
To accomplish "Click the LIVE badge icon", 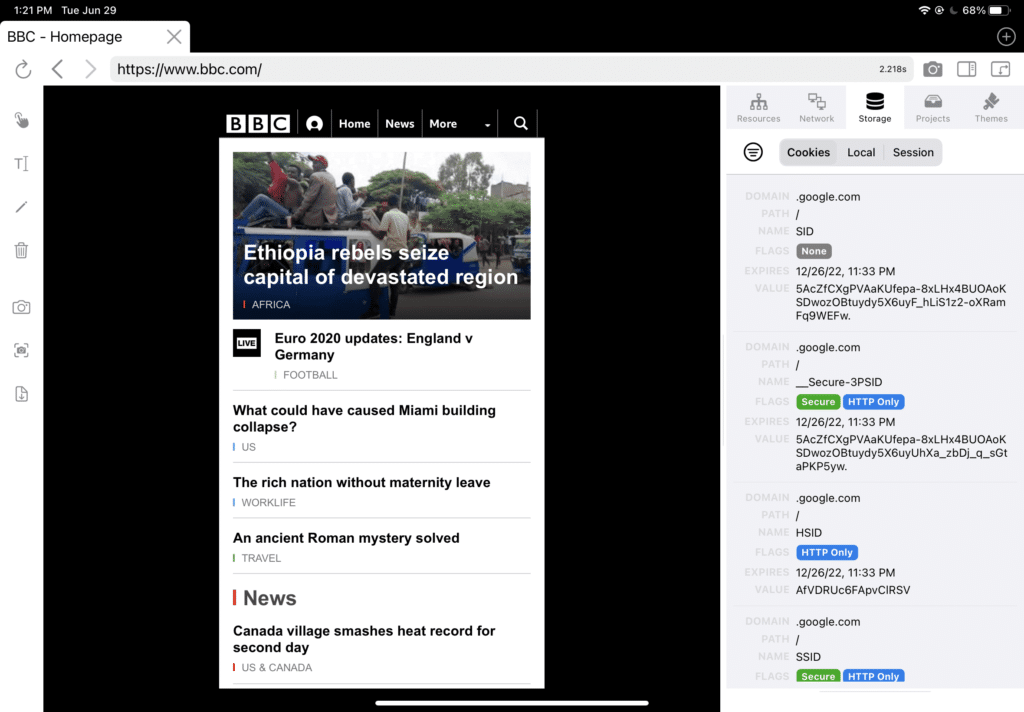I will click(247, 343).
